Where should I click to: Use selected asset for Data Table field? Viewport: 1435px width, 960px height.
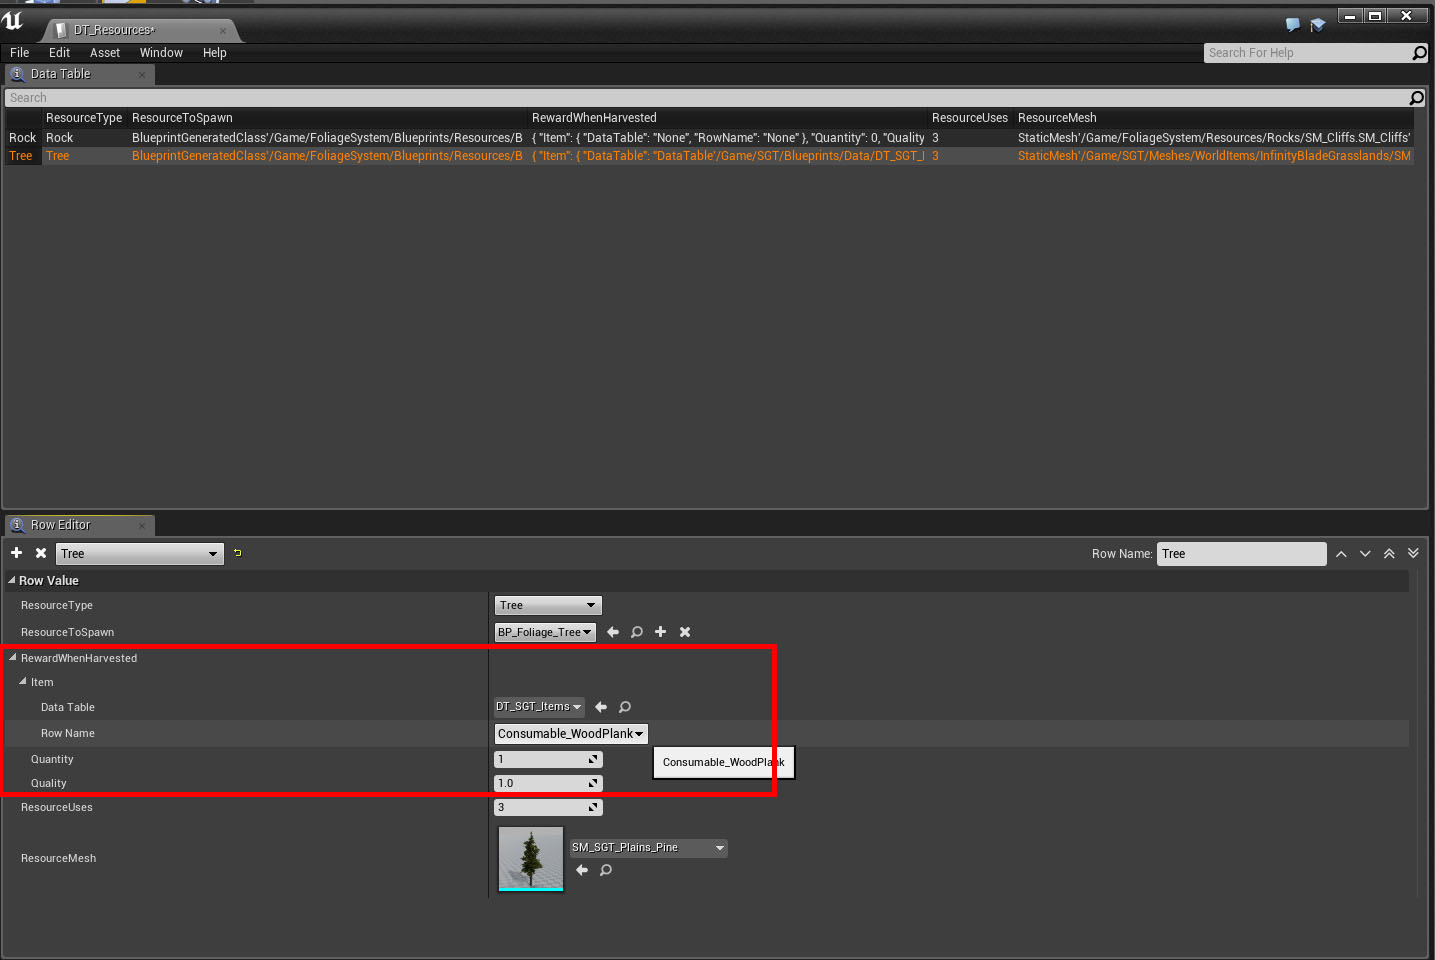click(x=601, y=707)
